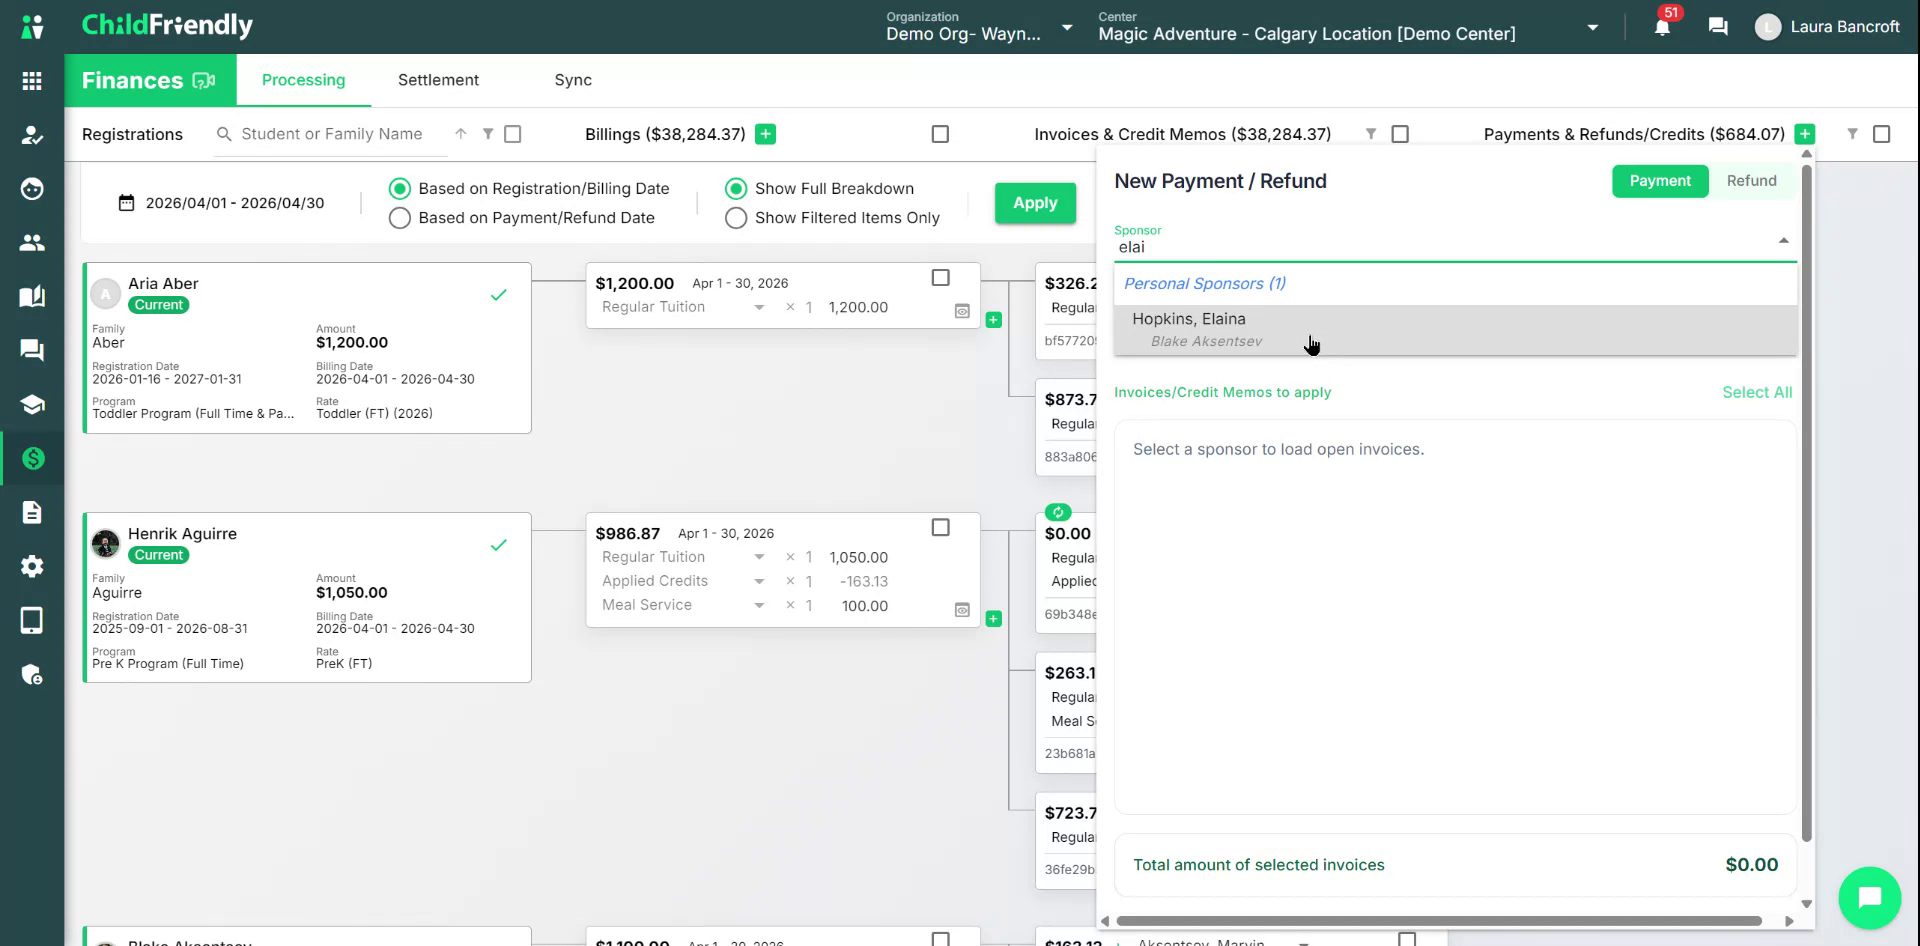Toggle the Billings select-all checkbox
Screen dimensions: 1920x946
click(x=940, y=134)
